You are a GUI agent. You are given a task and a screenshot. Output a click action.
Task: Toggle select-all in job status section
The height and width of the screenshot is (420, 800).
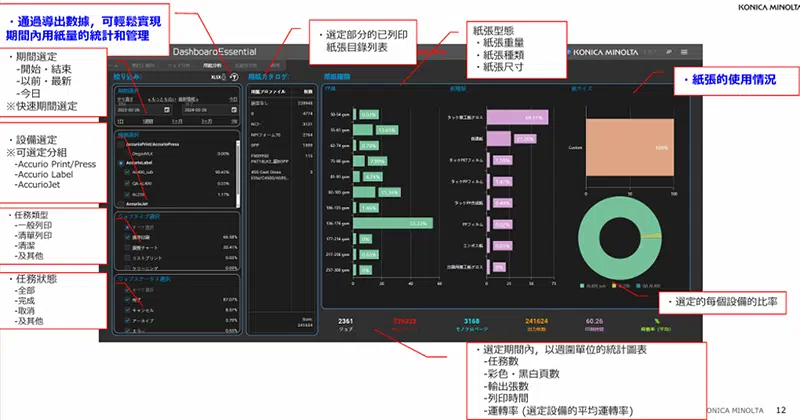[x=127, y=289]
